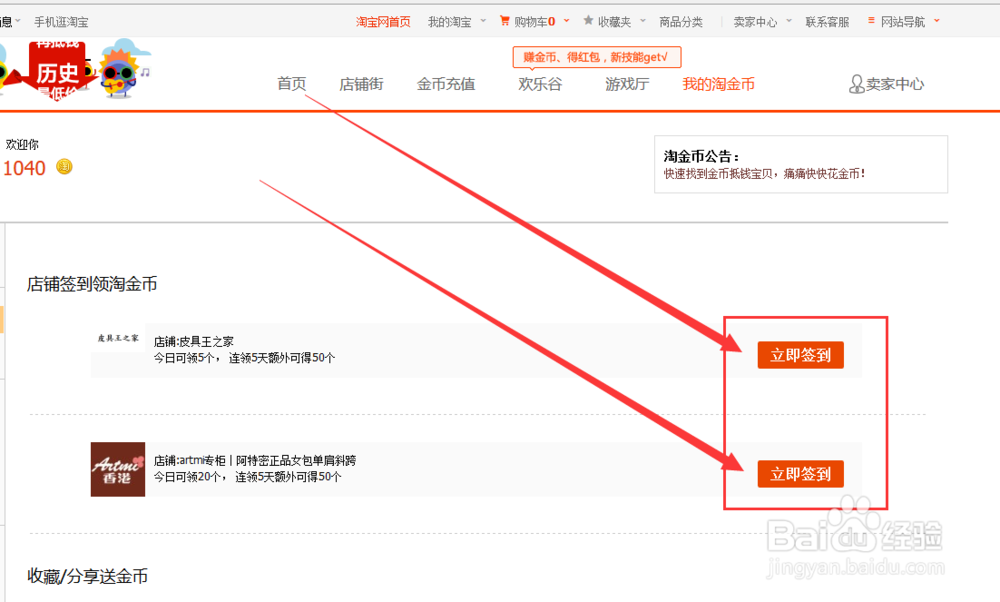Image resolution: width=1000 pixels, height=602 pixels.
Task: Select the 欢乐谷 navigation tab
Action: (540, 84)
